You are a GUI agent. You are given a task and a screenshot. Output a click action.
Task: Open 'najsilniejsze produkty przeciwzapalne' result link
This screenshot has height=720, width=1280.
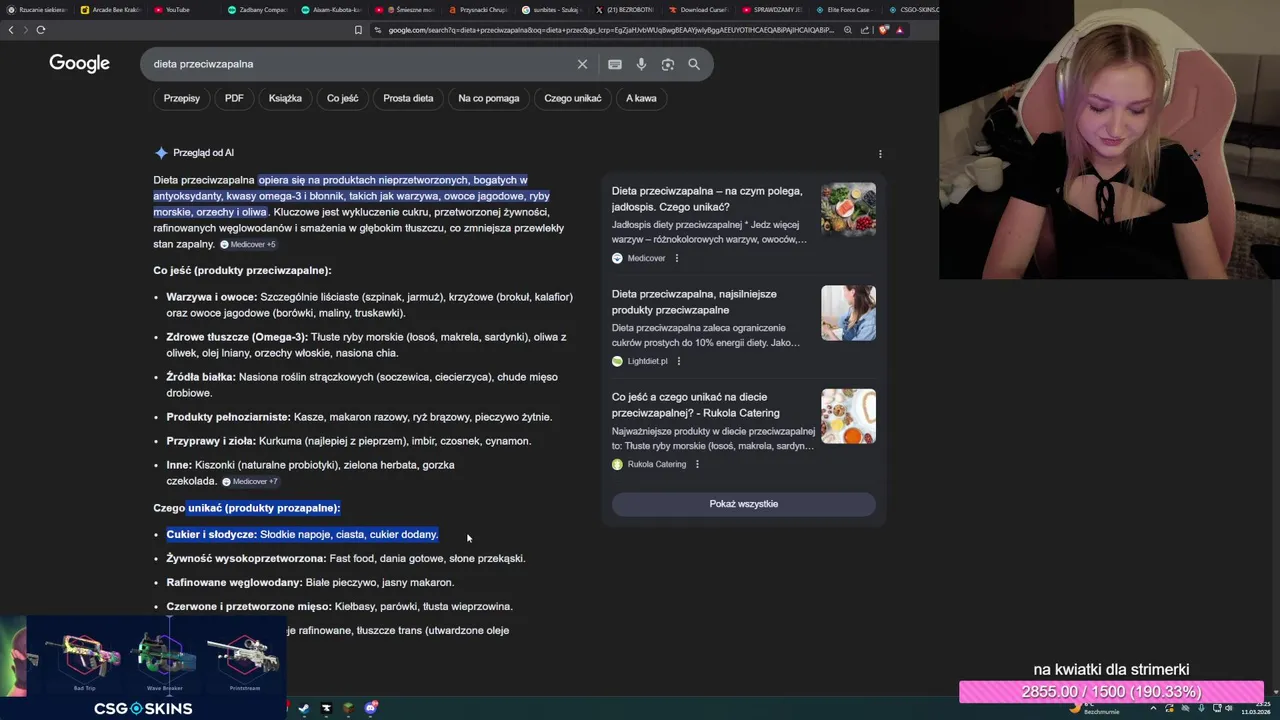click(694, 302)
